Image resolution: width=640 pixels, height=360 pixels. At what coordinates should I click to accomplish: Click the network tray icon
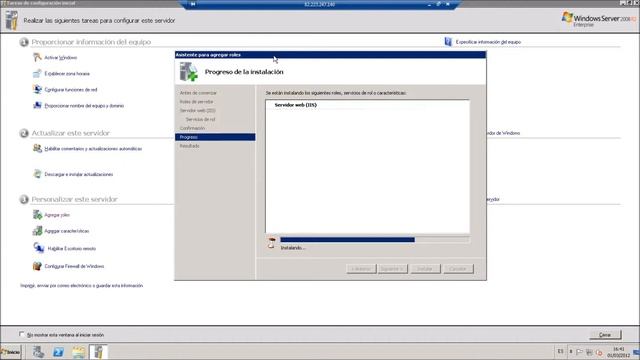589,352
